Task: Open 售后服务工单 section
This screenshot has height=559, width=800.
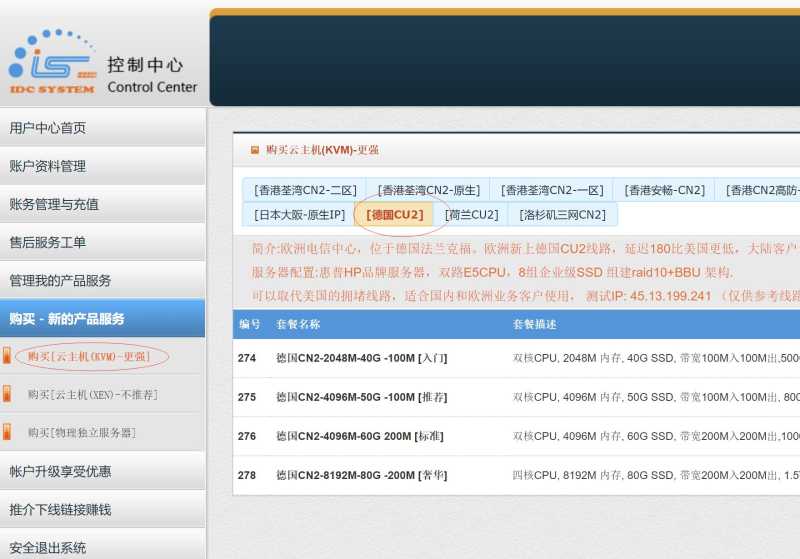Action: tap(103, 242)
